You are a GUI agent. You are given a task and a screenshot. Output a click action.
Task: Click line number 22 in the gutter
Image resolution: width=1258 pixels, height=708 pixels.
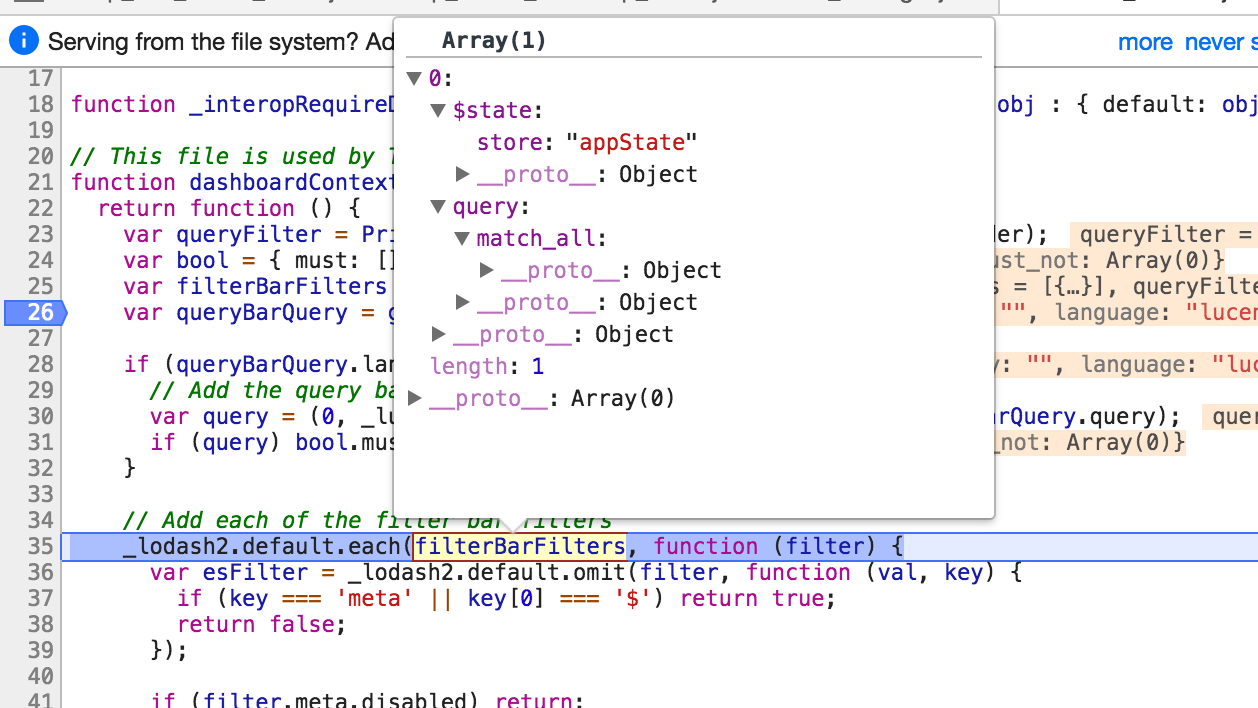39,208
